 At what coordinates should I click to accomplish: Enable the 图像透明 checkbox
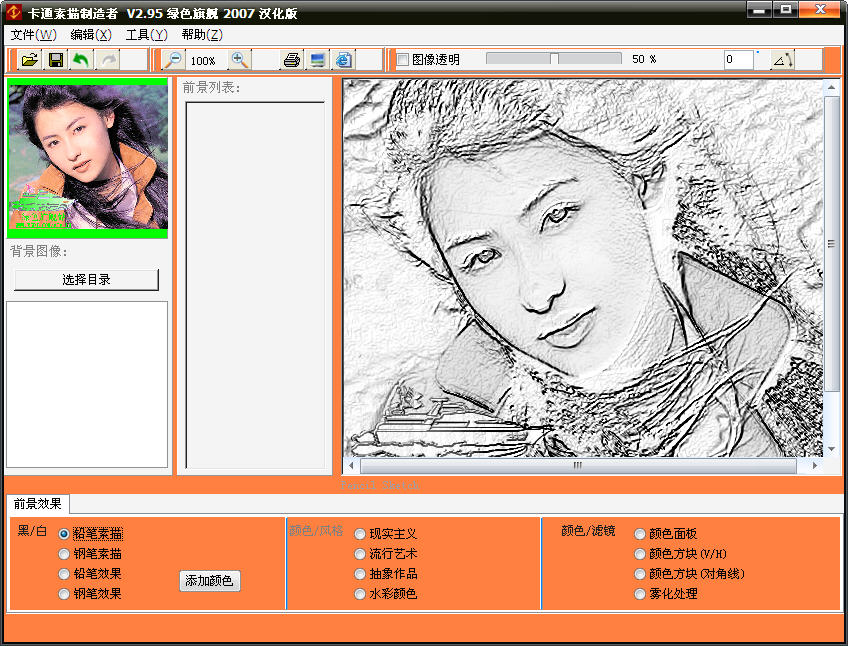coord(403,60)
